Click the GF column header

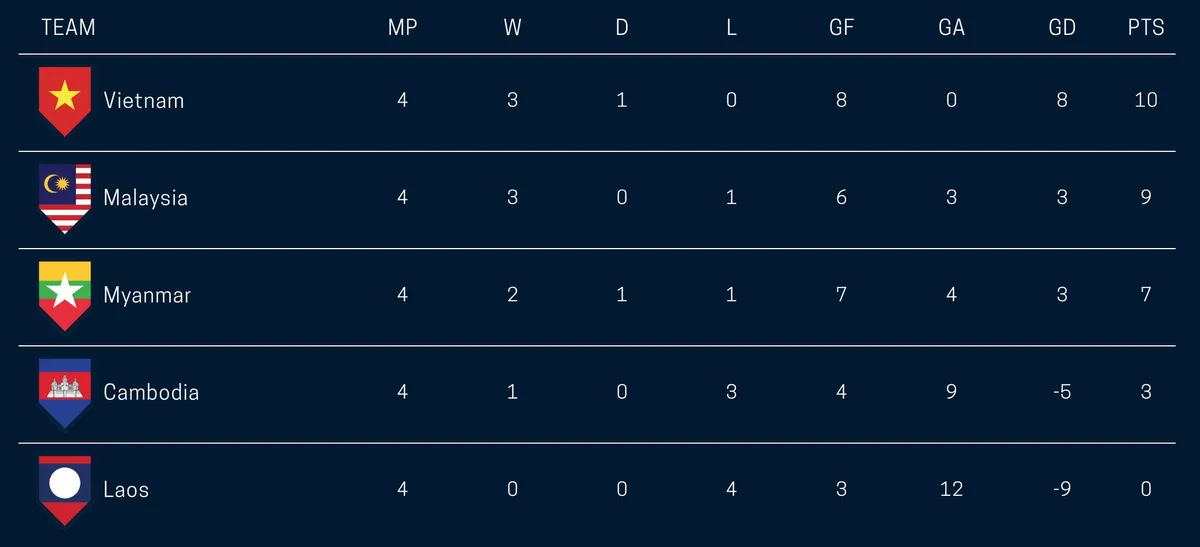pyautogui.click(x=841, y=27)
